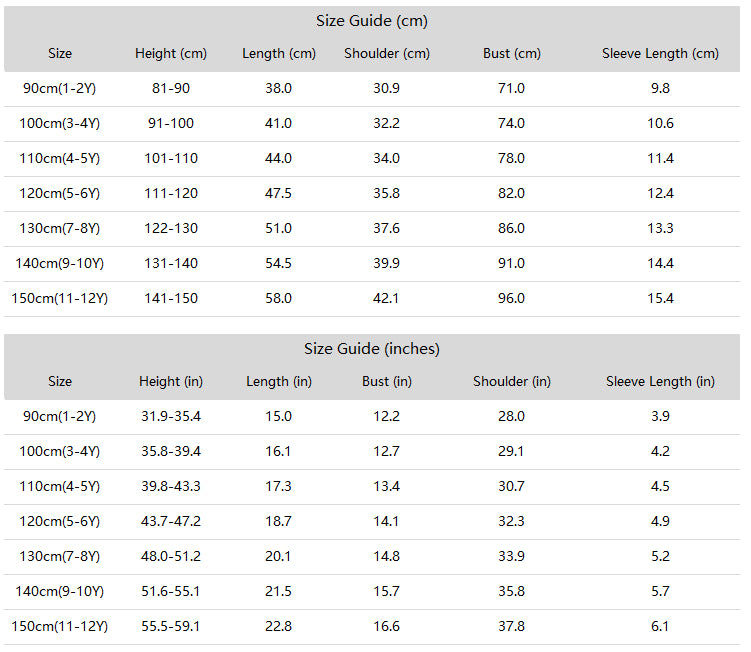Select the 47.5 length value

click(x=278, y=193)
